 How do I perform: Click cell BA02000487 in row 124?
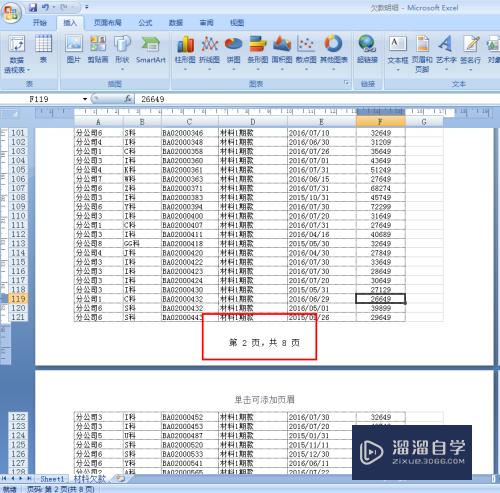[x=190, y=435]
